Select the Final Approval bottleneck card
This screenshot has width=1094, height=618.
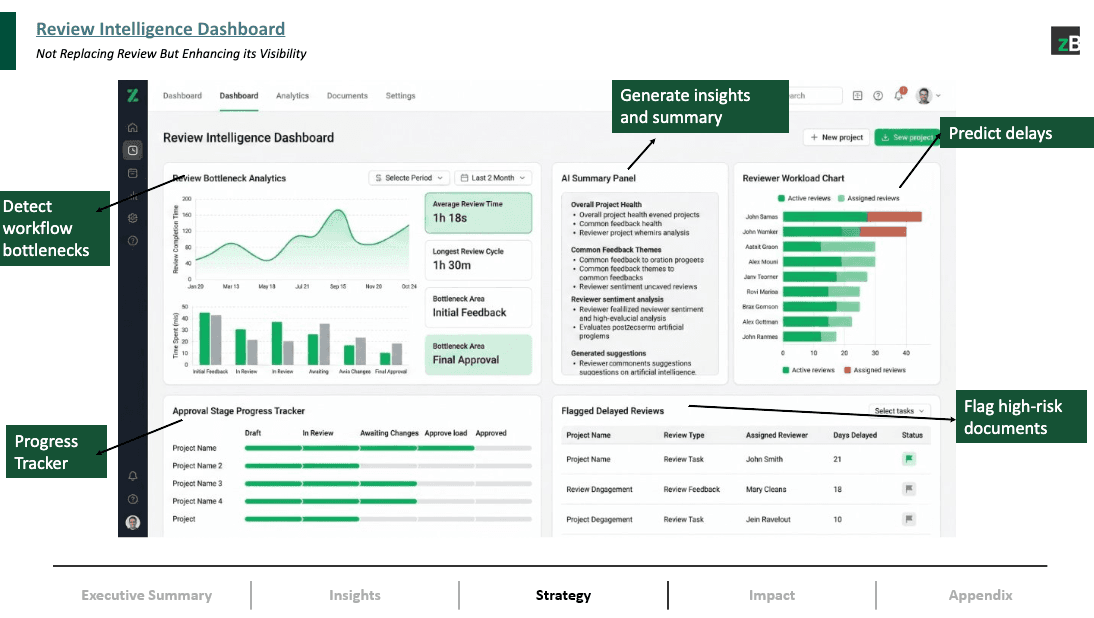478,354
